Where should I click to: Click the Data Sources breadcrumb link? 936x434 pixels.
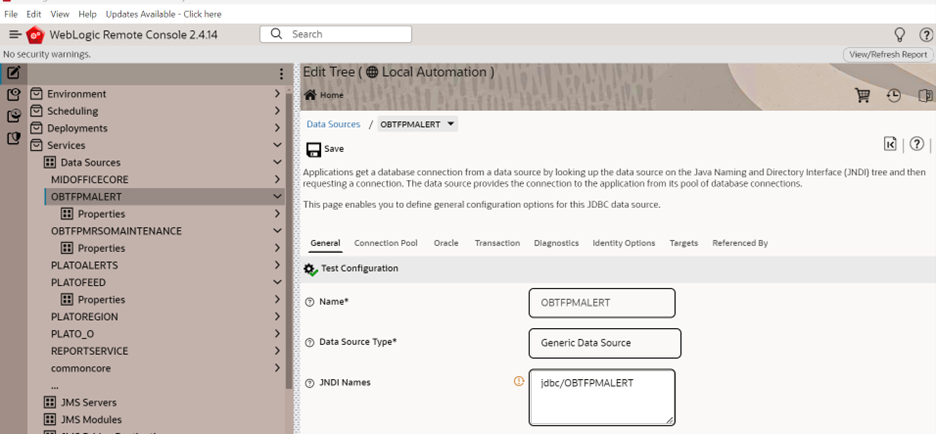coord(334,124)
